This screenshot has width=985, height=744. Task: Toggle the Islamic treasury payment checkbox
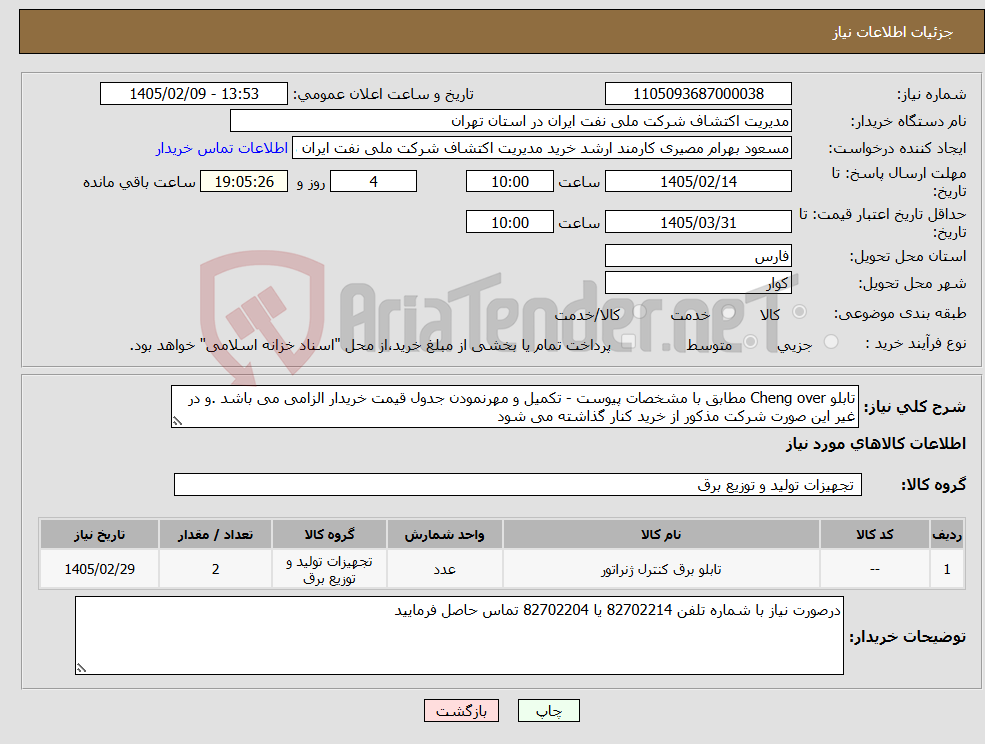point(628,342)
